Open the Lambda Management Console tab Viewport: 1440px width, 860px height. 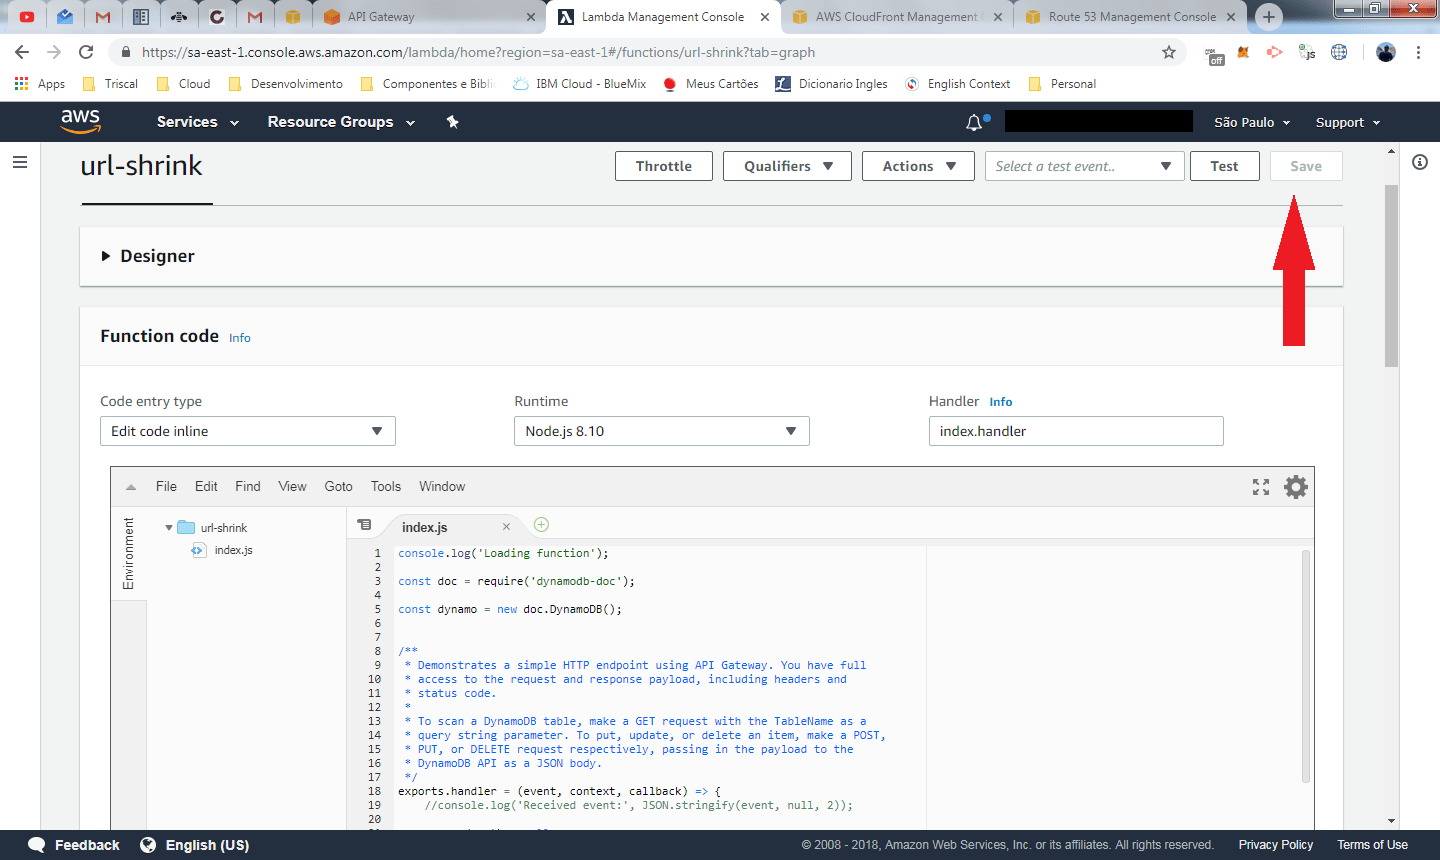[x=663, y=17]
